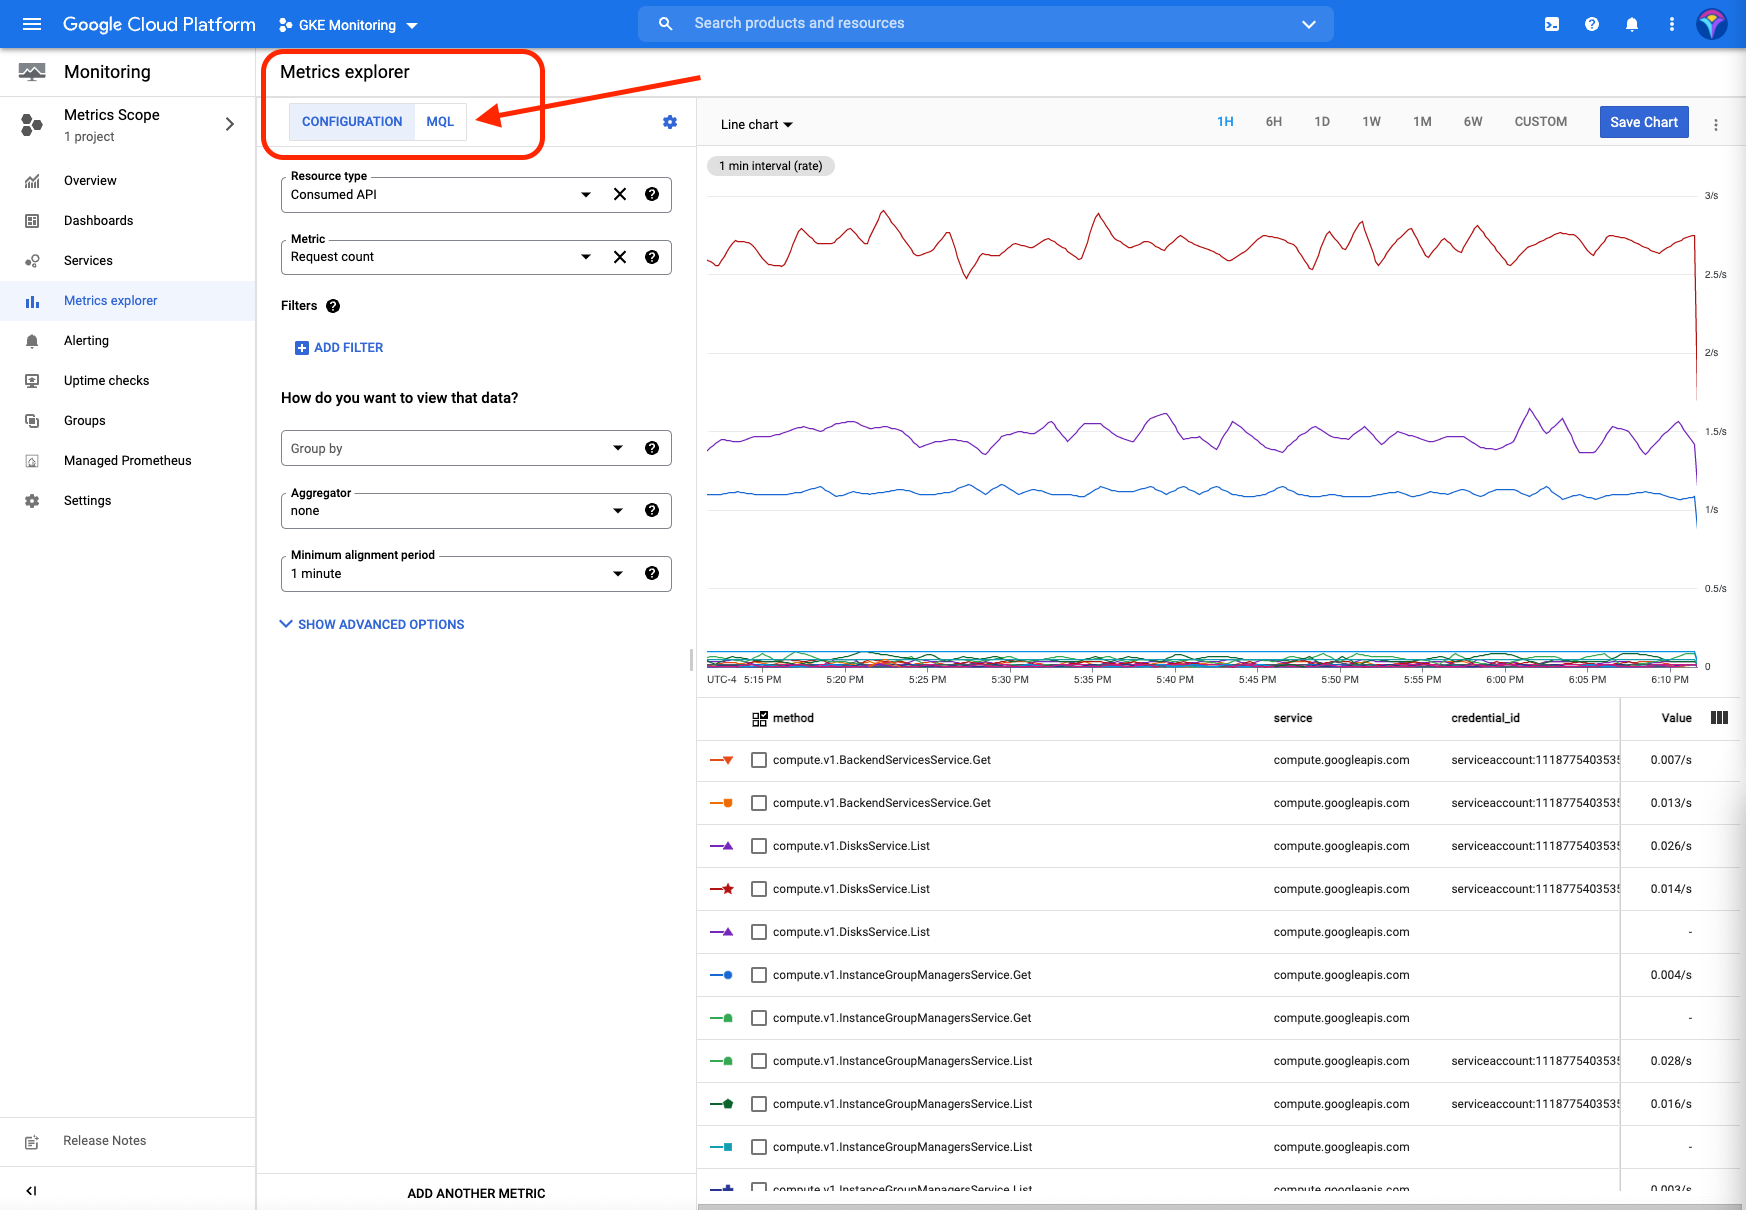Open help for Resource type field

pos(652,194)
